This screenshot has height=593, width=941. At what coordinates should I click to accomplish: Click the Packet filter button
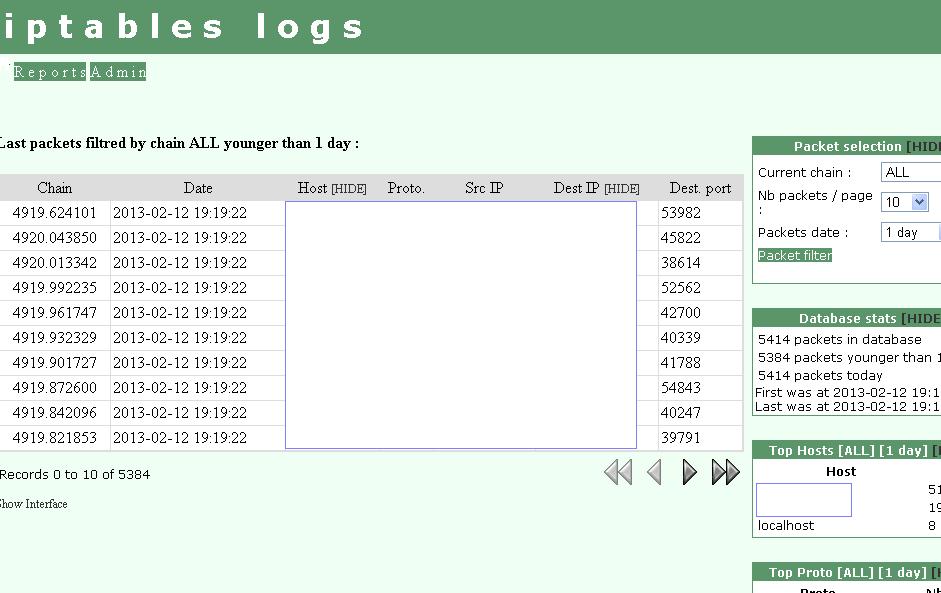794,255
